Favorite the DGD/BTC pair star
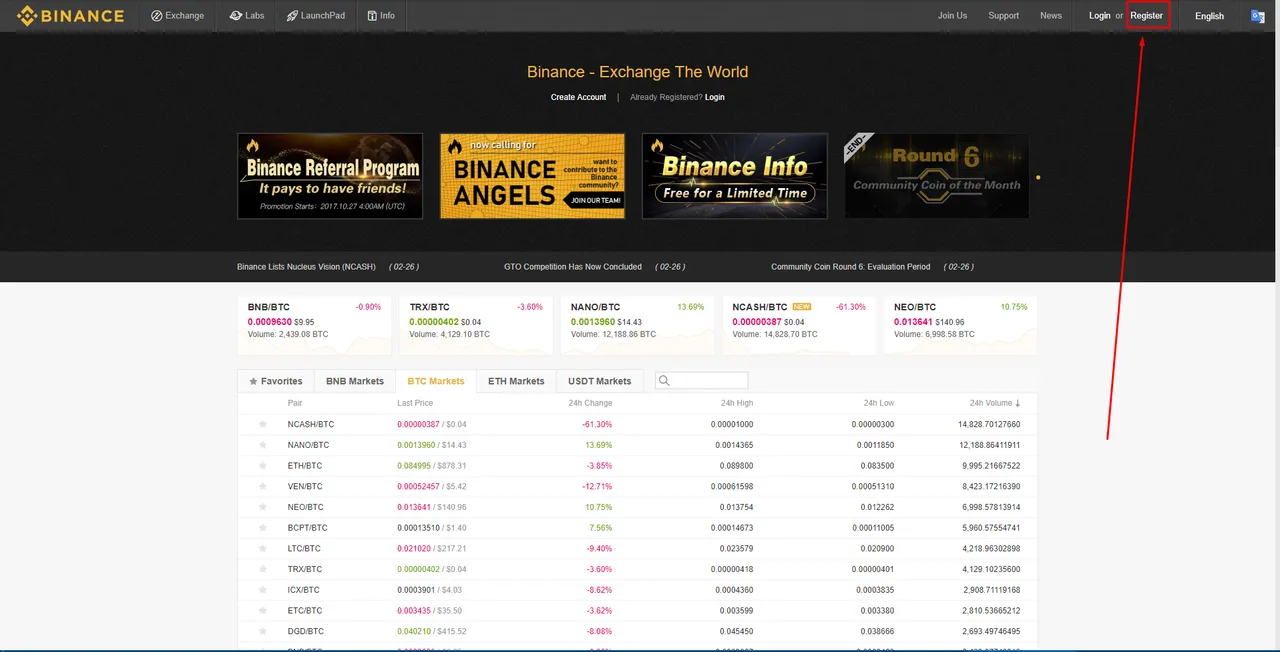The height and width of the screenshot is (652, 1280). tap(263, 631)
